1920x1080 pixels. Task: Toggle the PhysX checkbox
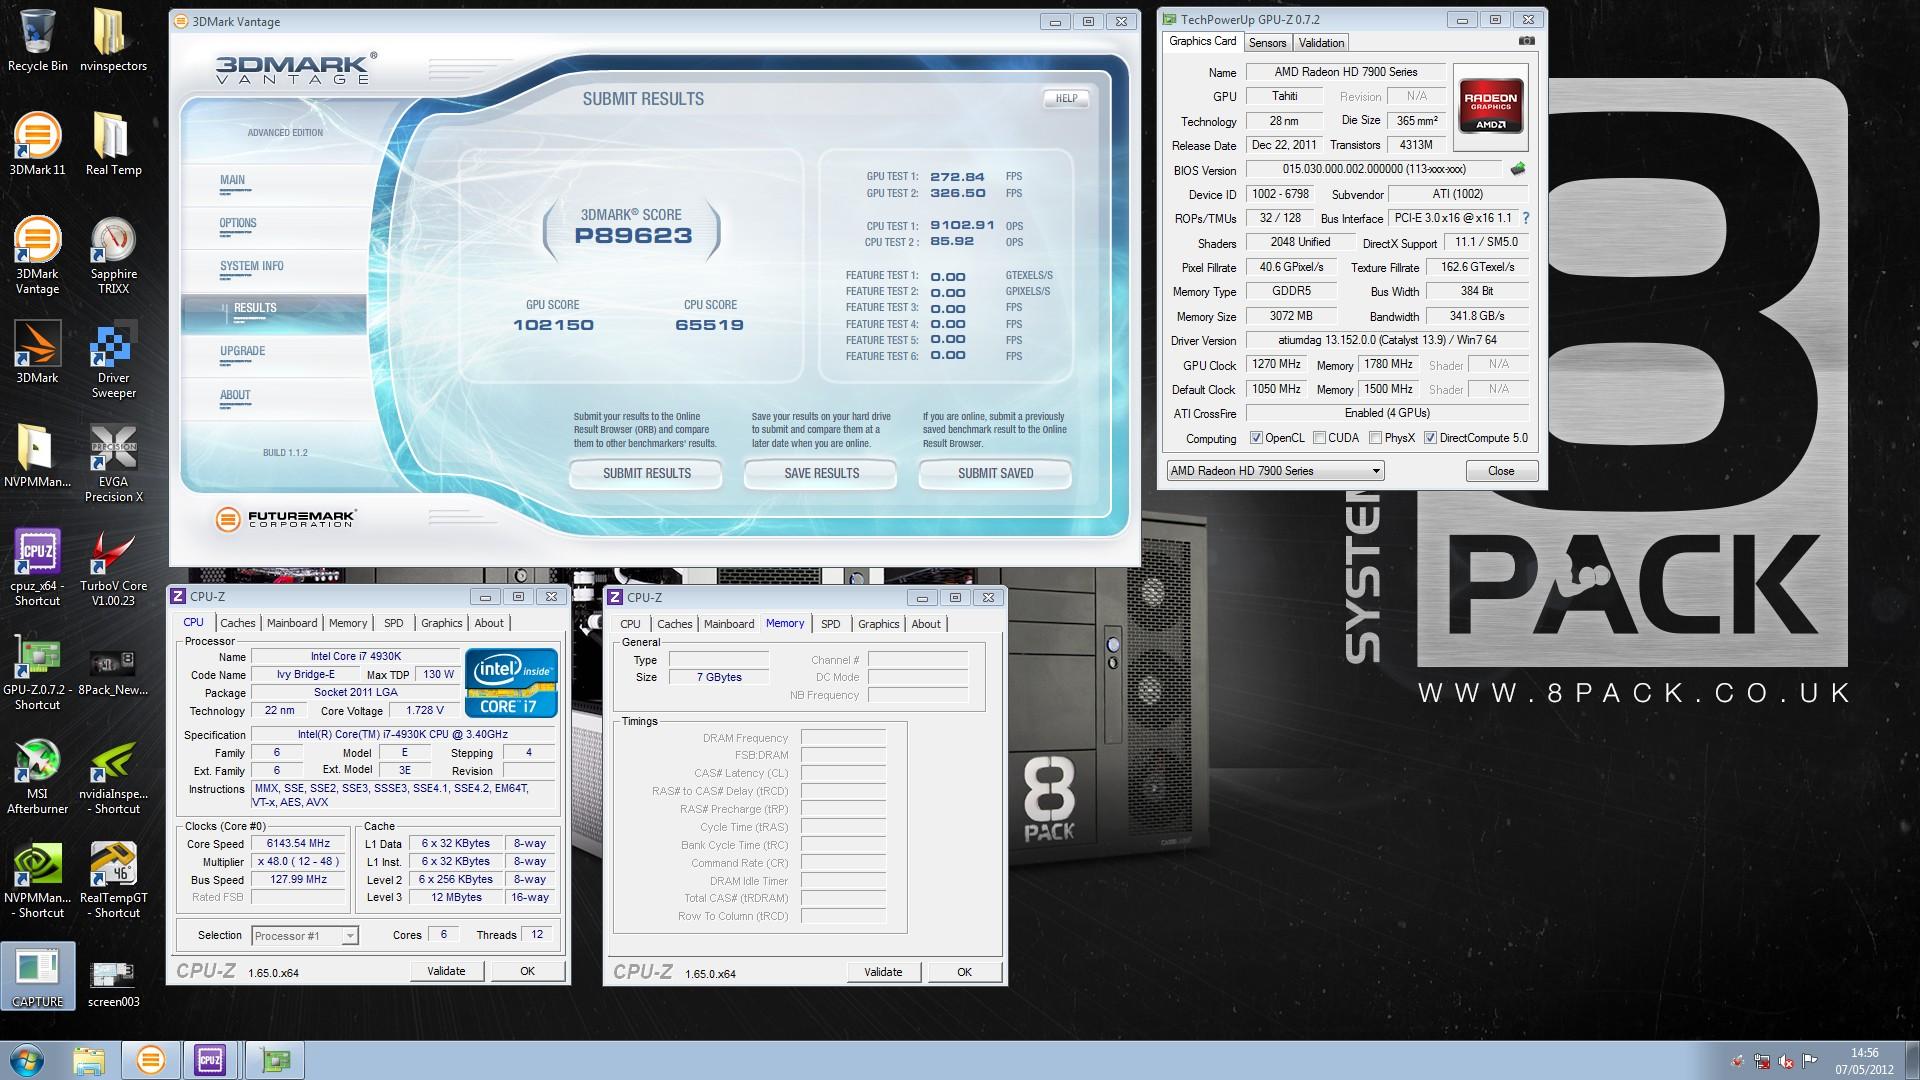point(1375,438)
